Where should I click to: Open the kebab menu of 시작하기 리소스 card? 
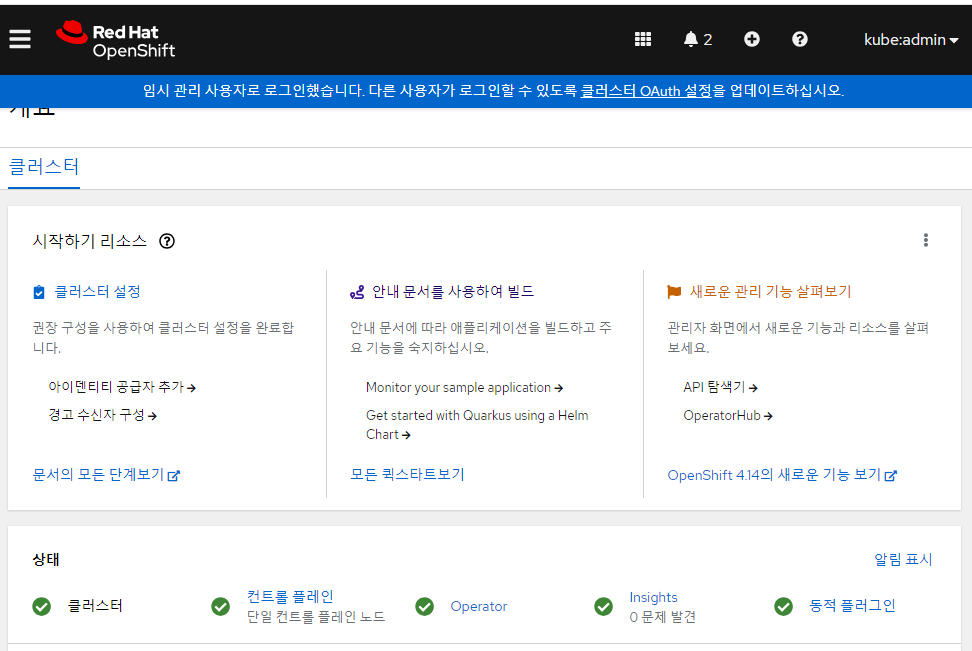(x=926, y=241)
